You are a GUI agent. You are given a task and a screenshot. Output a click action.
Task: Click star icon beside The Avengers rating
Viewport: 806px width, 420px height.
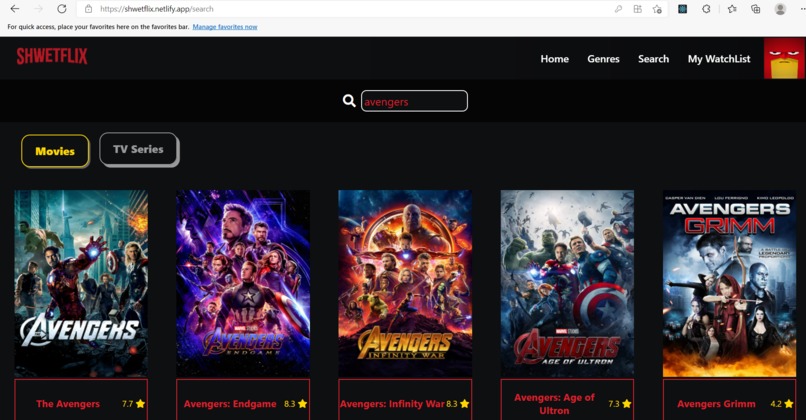pyautogui.click(x=140, y=404)
